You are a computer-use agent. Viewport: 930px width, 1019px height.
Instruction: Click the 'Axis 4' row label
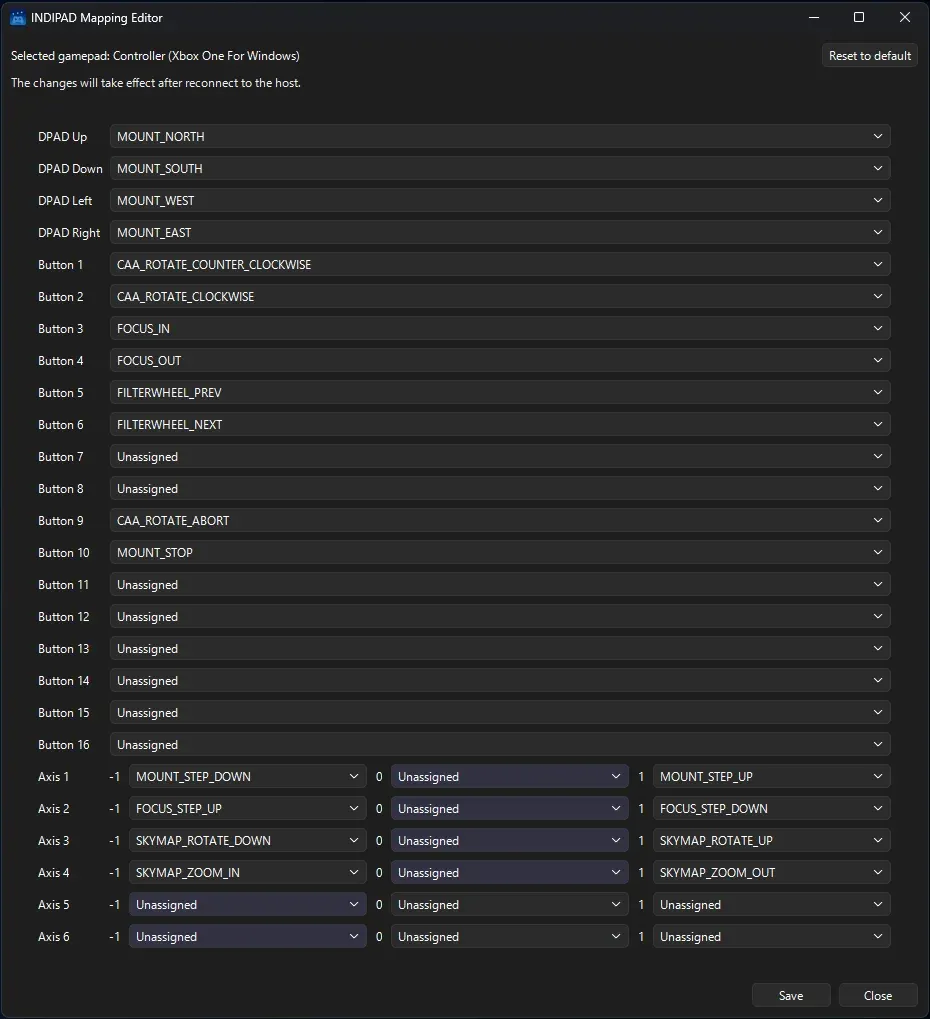pos(53,873)
